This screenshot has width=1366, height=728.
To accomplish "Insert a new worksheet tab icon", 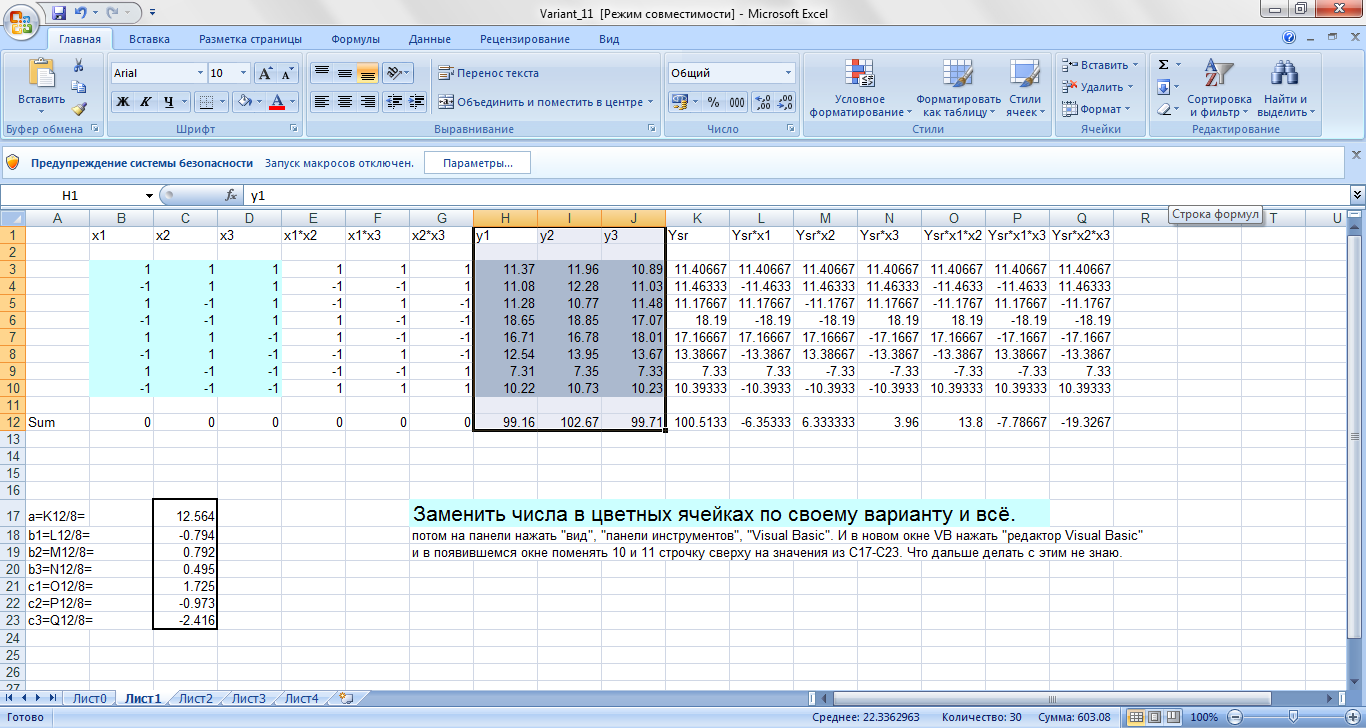I will (346, 698).
